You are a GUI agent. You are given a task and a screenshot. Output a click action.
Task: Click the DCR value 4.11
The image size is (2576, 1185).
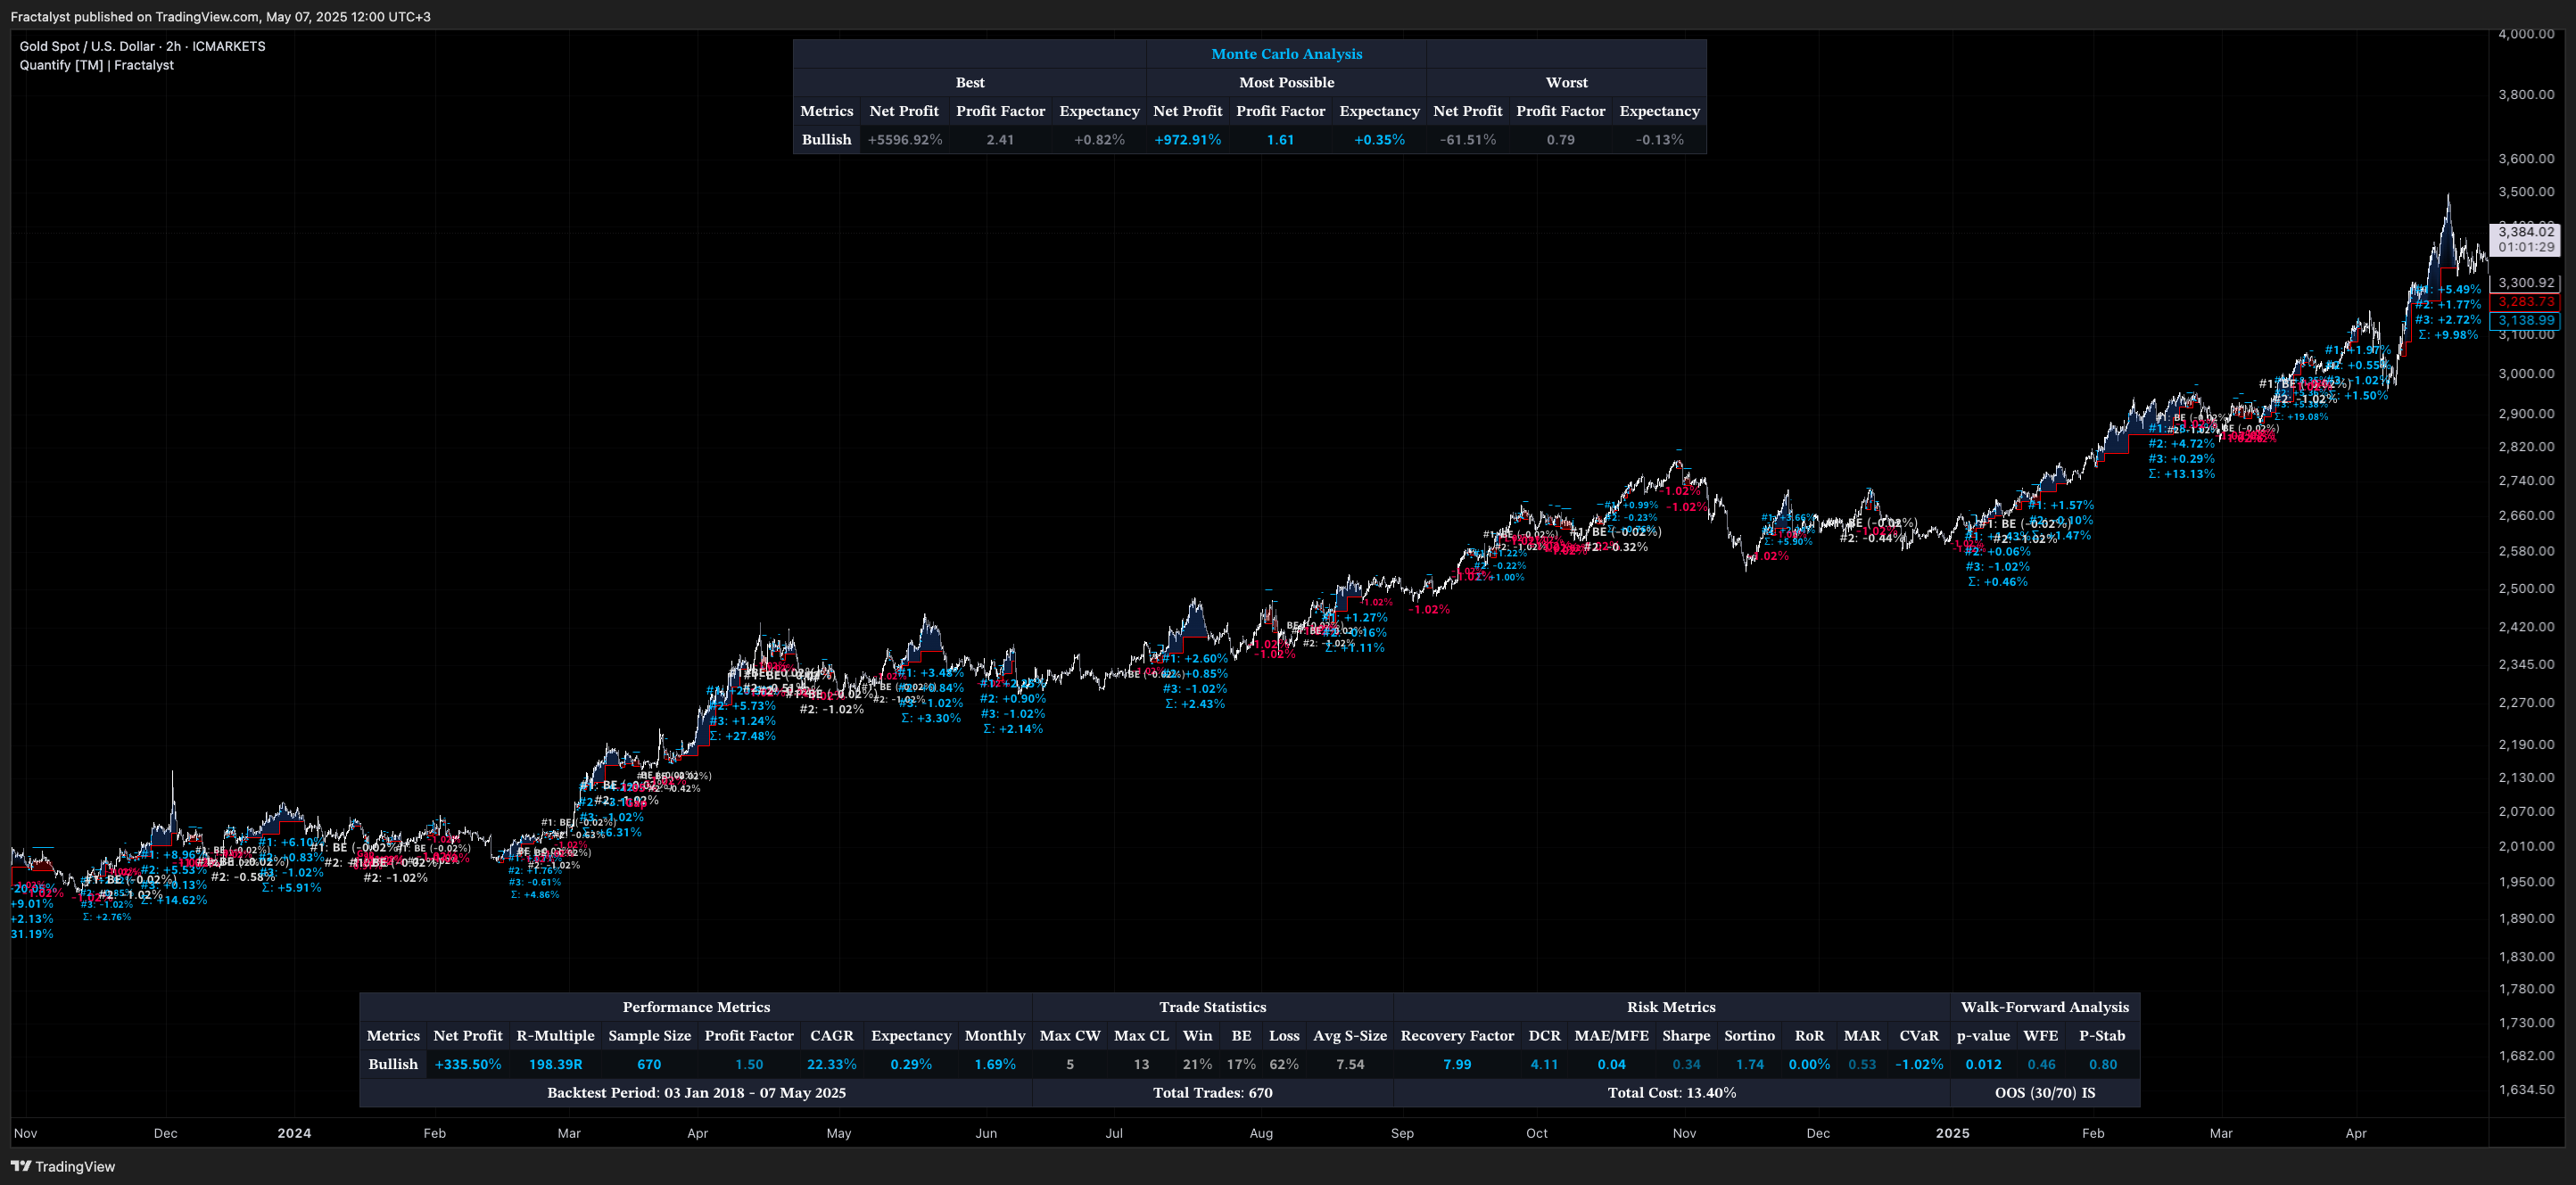pyautogui.click(x=1544, y=1064)
